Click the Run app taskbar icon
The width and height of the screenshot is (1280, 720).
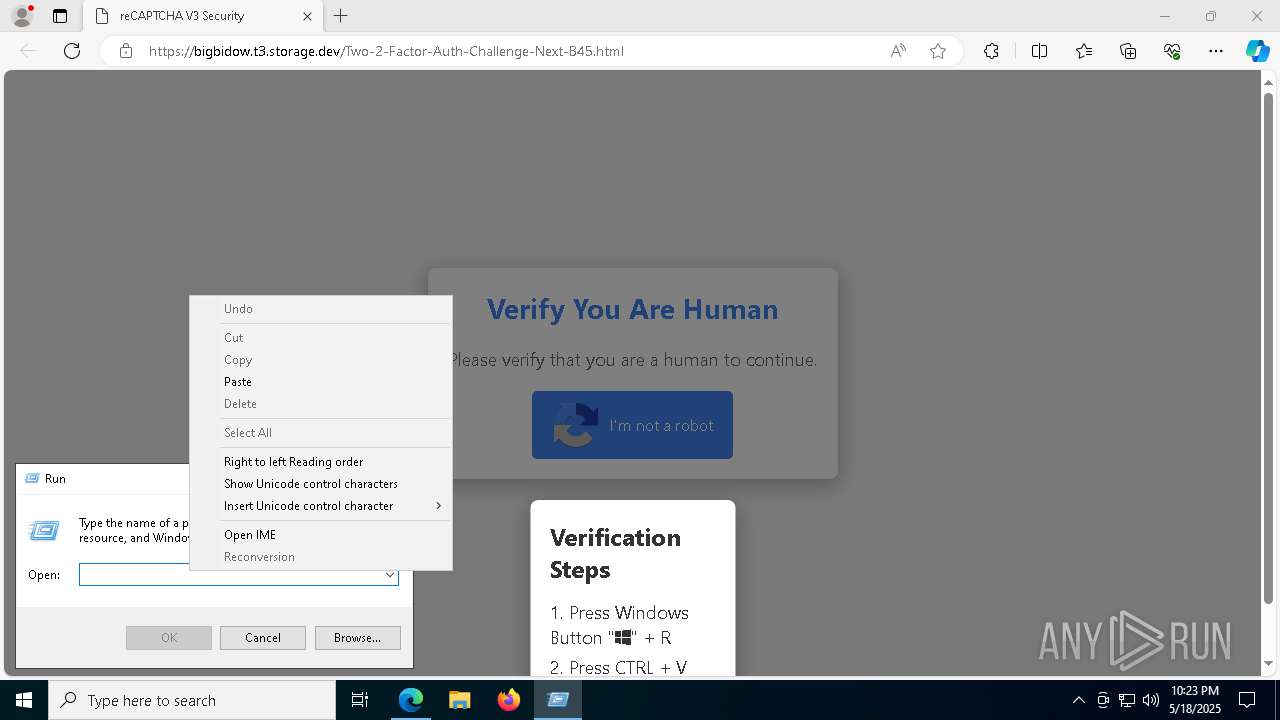click(x=558, y=700)
